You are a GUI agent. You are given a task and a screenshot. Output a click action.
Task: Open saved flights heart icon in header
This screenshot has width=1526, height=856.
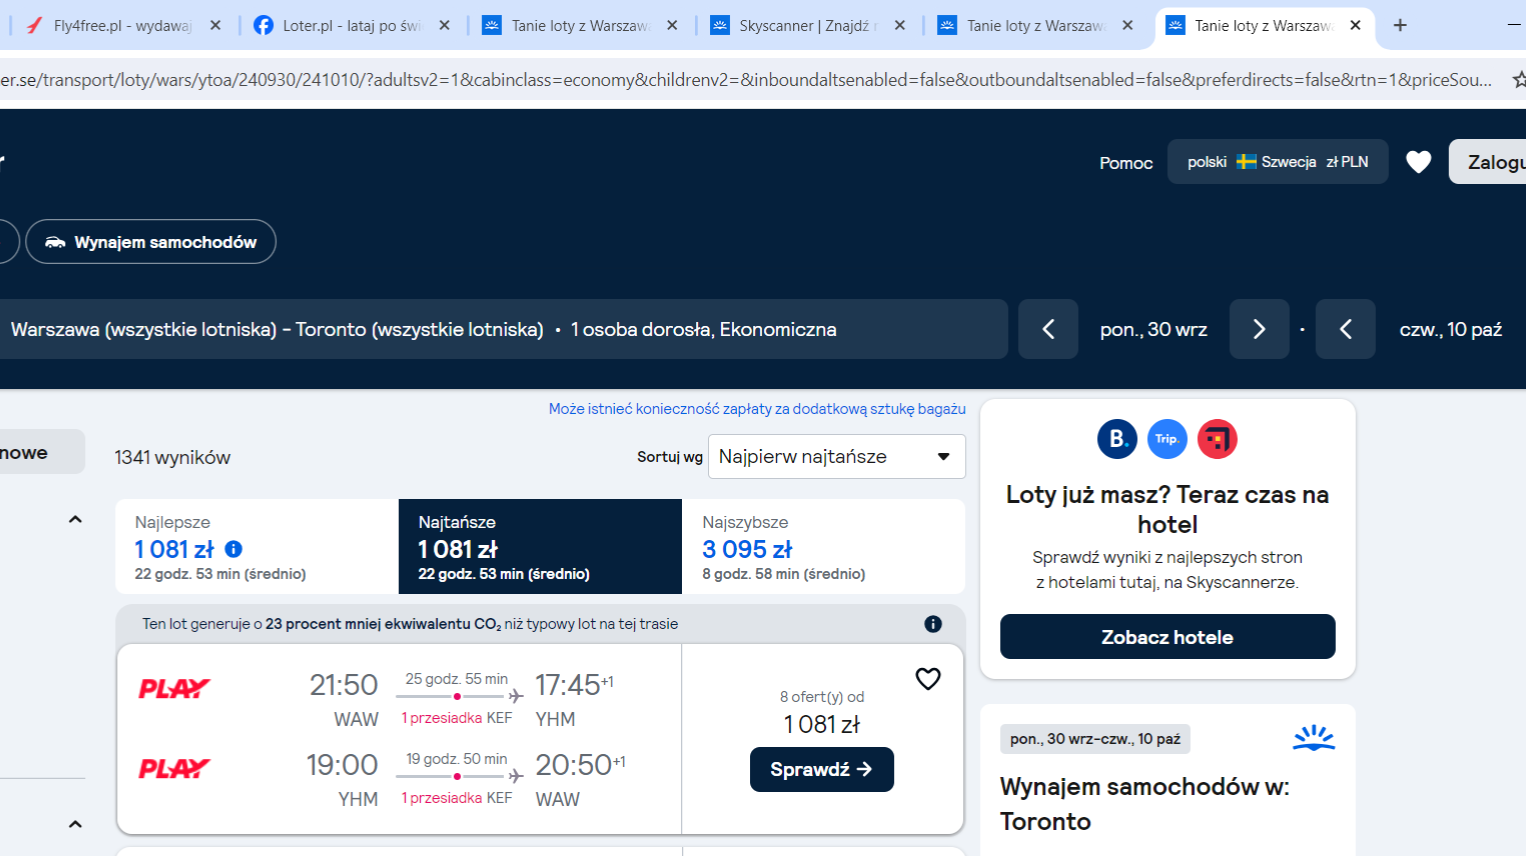(1418, 162)
